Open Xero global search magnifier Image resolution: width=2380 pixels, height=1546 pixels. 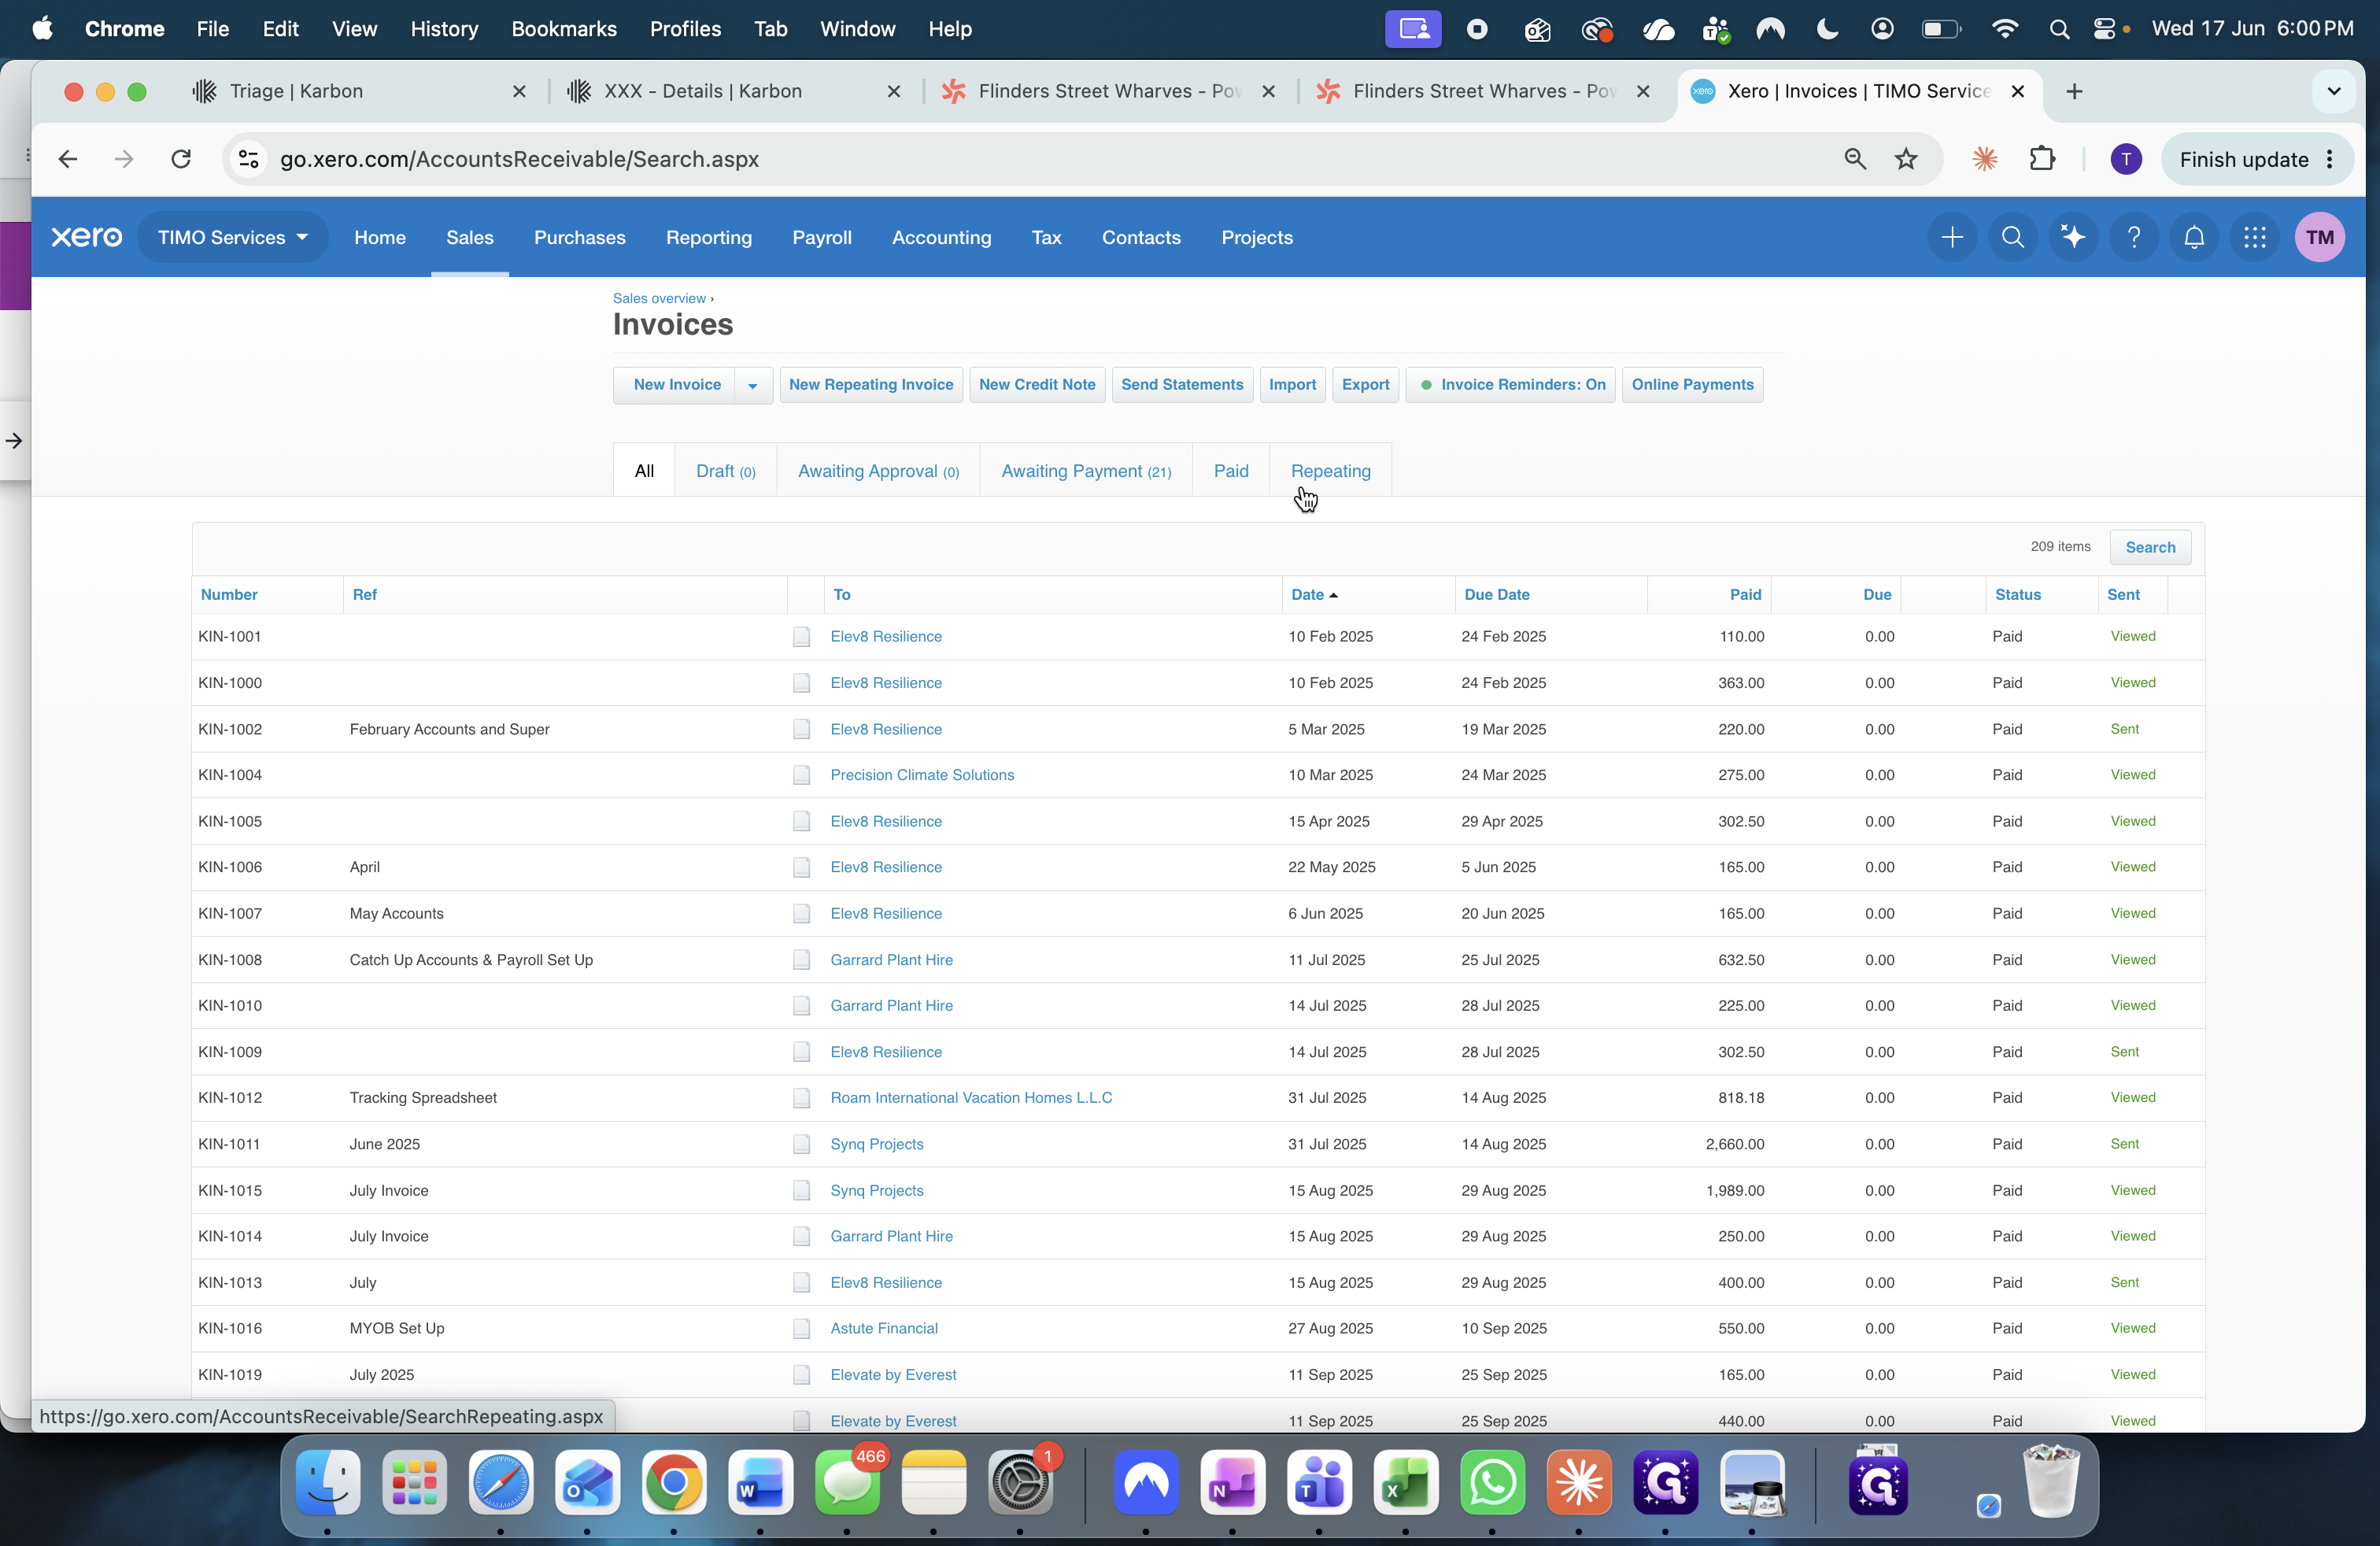pyautogui.click(x=2013, y=237)
